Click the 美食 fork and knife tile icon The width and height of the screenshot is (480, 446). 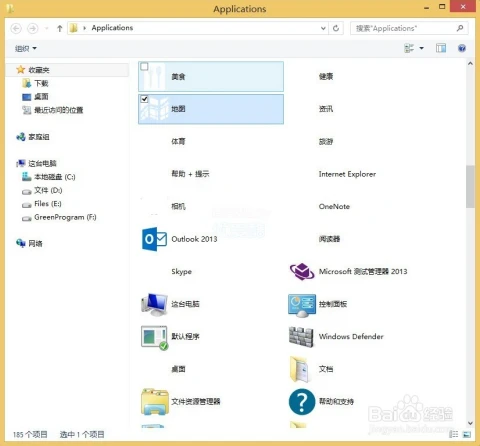(154, 76)
